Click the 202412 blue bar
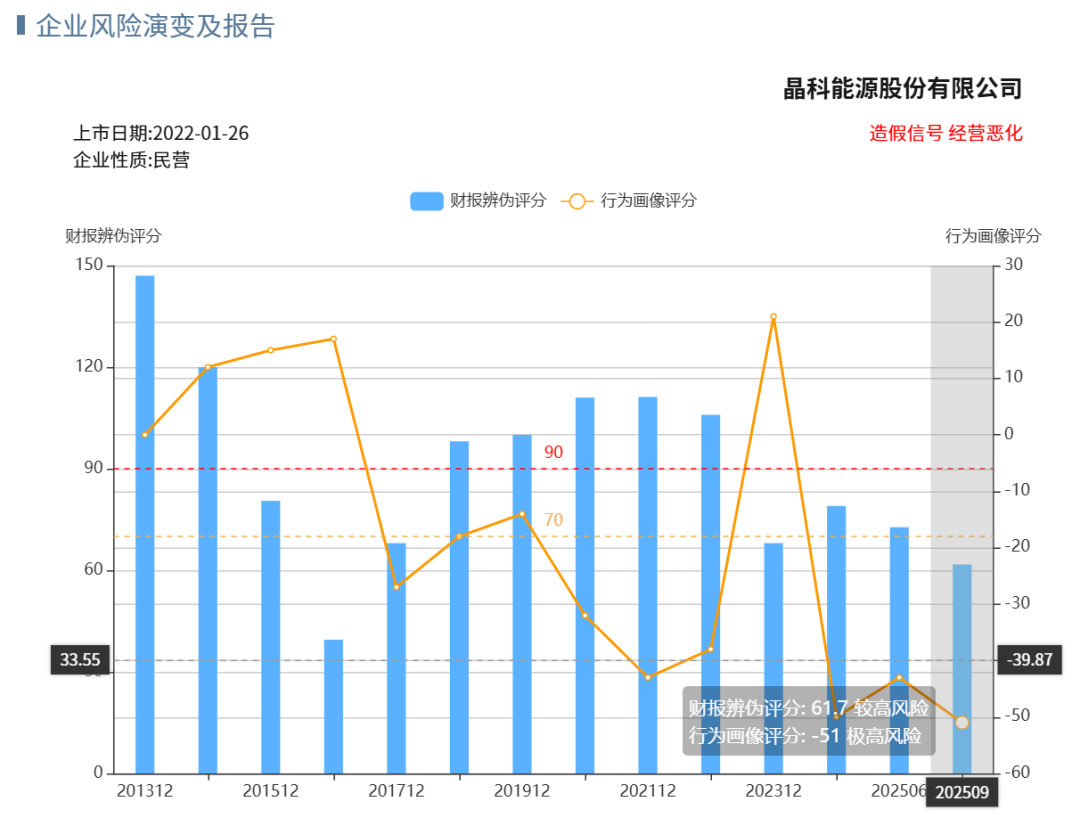The height and width of the screenshot is (818, 1080). tap(836, 640)
